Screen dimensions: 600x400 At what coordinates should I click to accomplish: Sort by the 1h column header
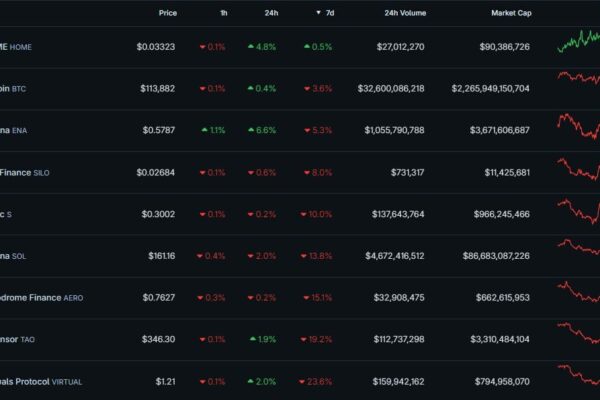[x=224, y=13]
